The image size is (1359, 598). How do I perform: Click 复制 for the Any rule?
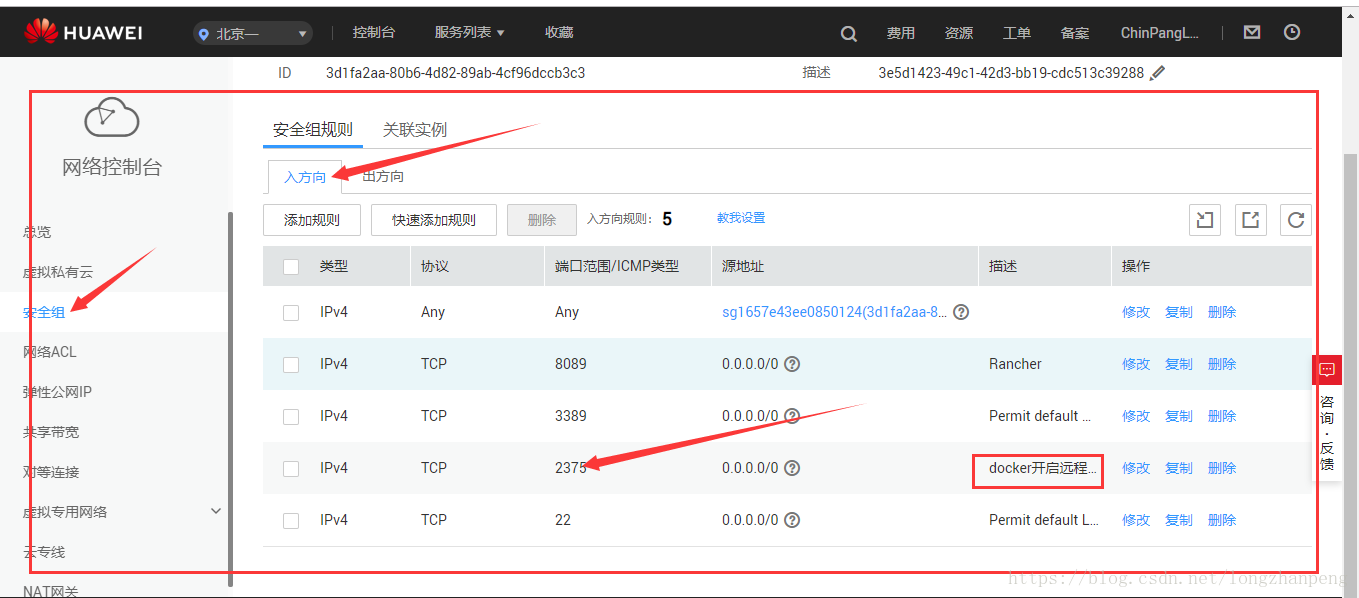[1179, 312]
